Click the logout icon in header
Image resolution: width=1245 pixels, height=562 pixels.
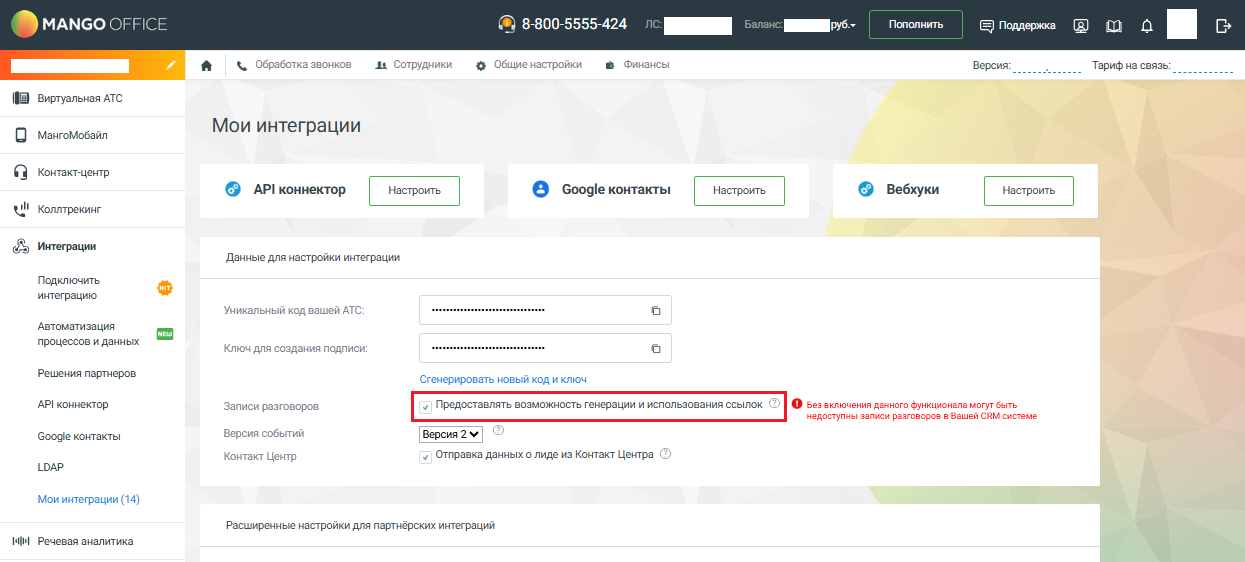point(1223,26)
